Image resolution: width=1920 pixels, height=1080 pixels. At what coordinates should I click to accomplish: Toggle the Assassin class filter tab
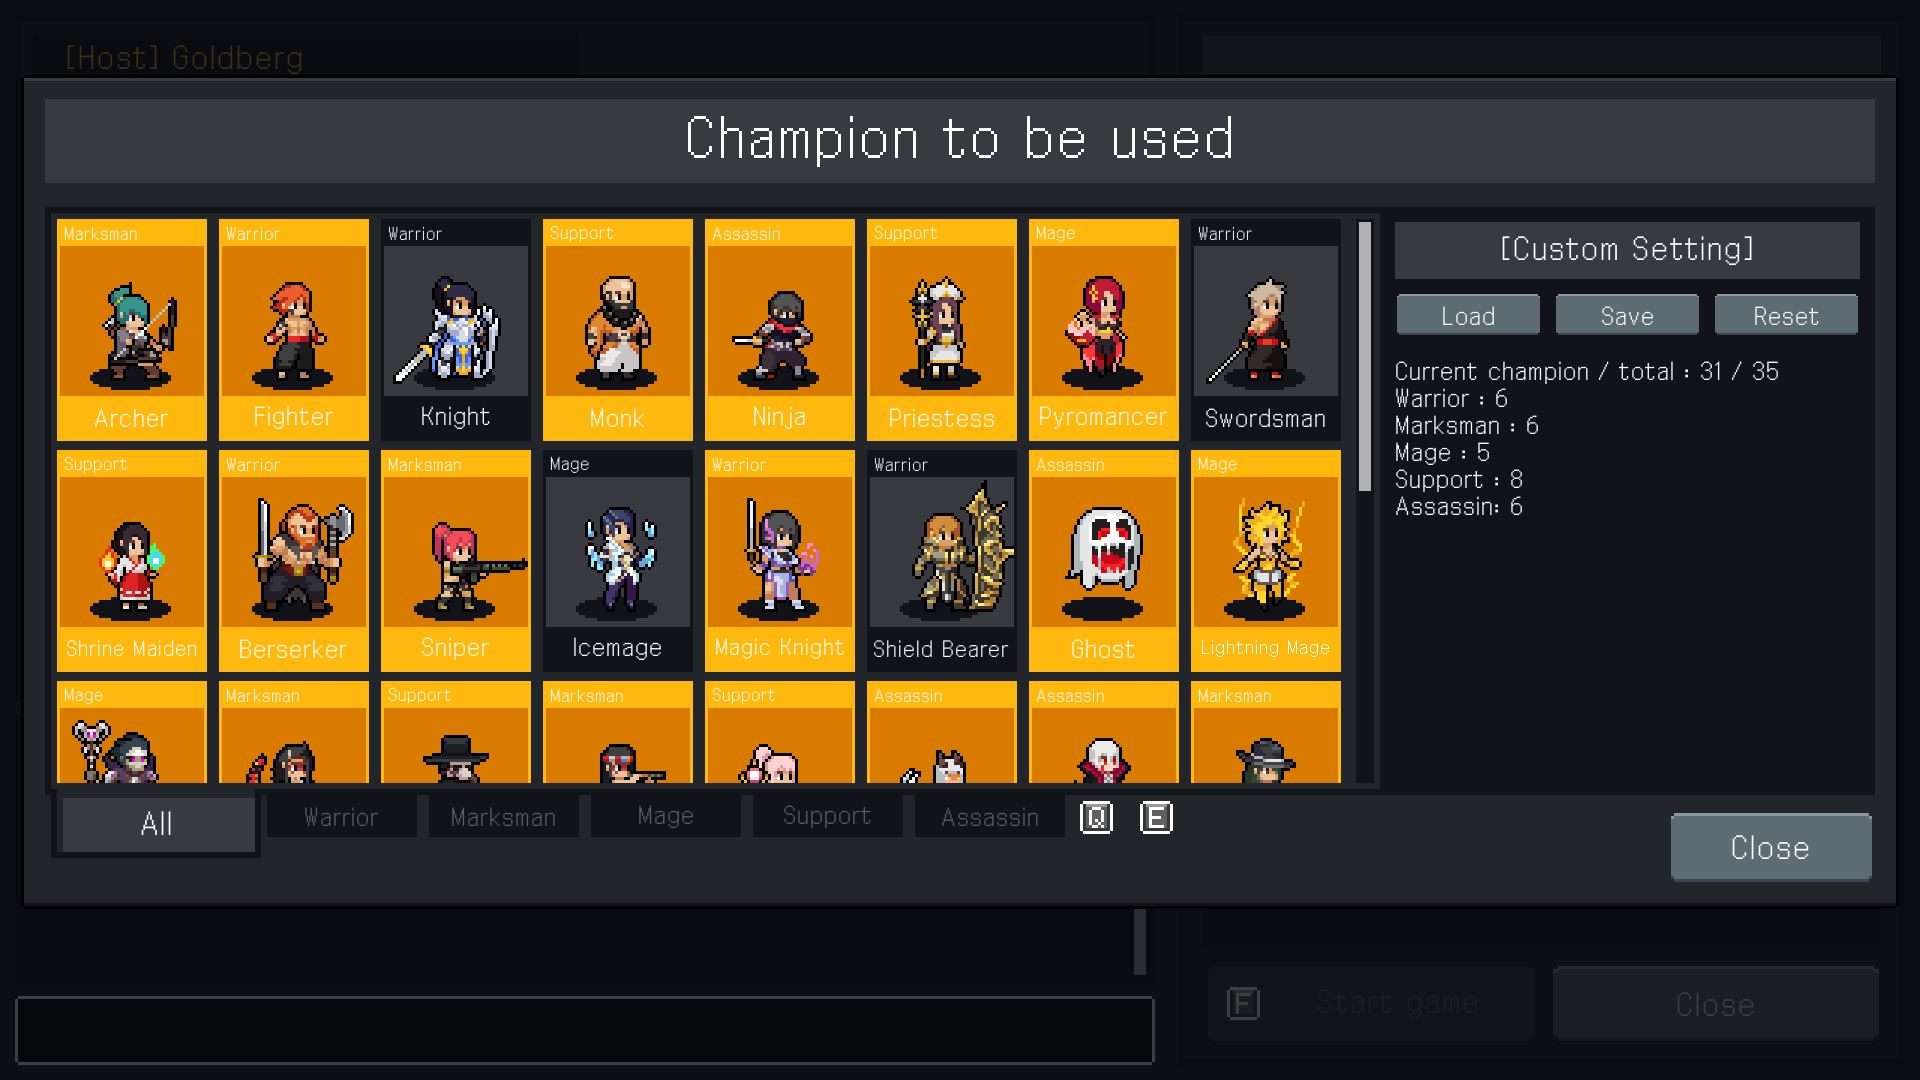(988, 818)
